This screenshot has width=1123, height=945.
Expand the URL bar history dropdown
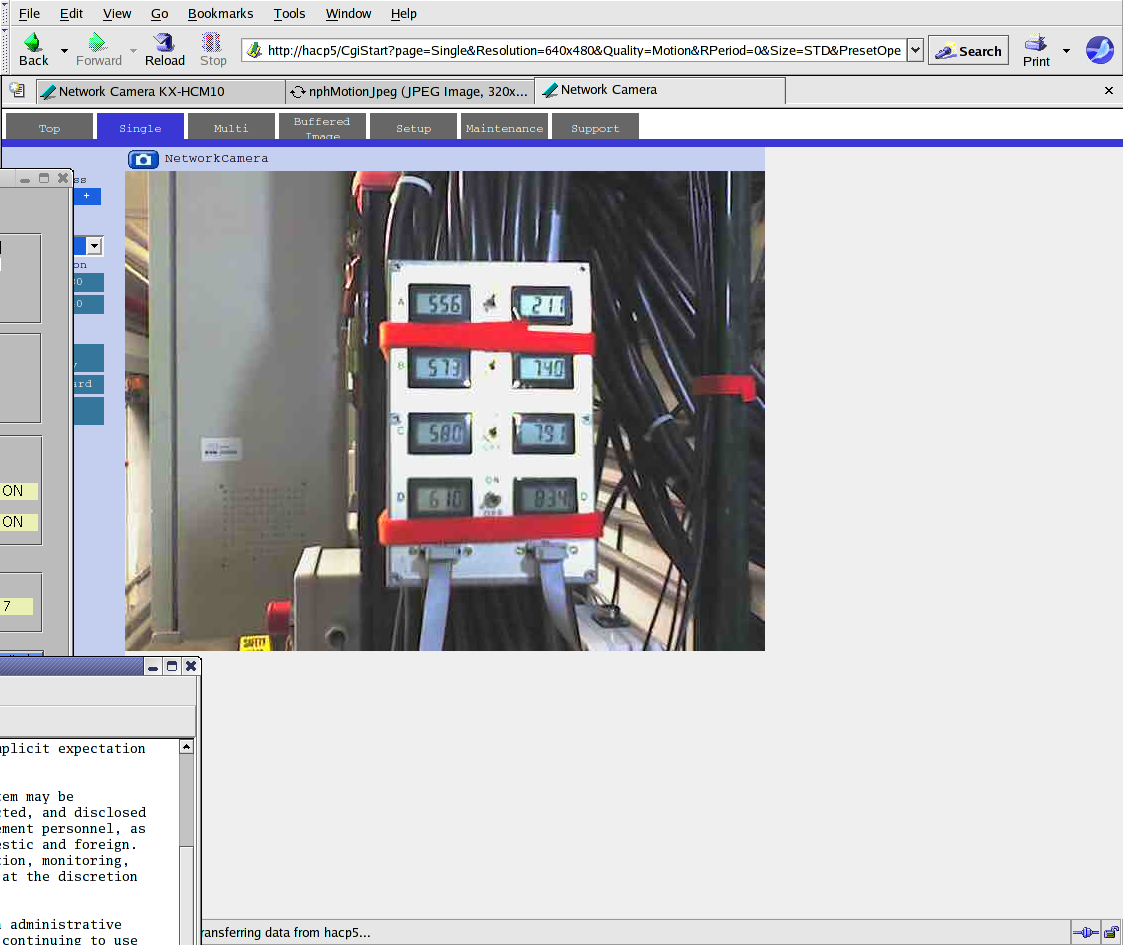tap(915, 50)
